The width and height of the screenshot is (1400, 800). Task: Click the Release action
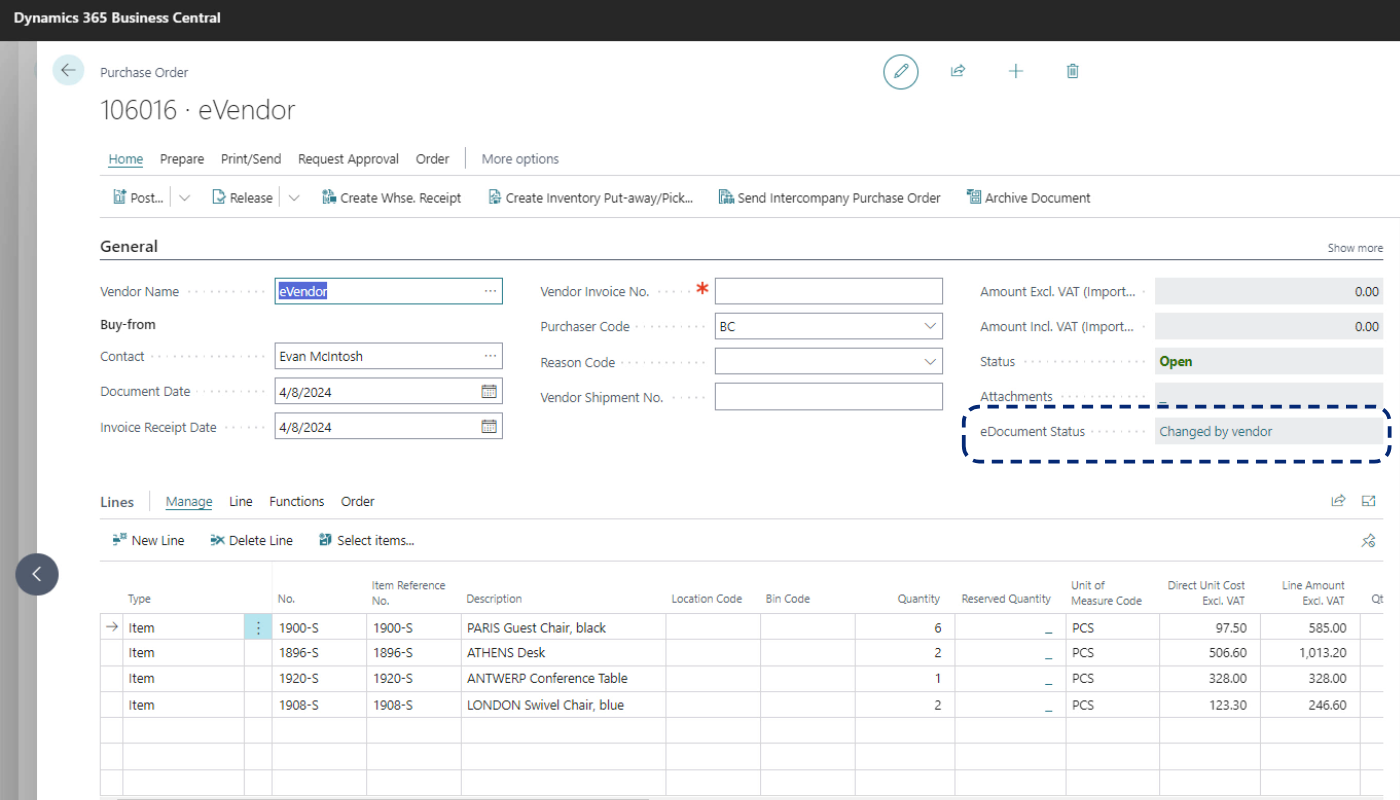(x=243, y=198)
